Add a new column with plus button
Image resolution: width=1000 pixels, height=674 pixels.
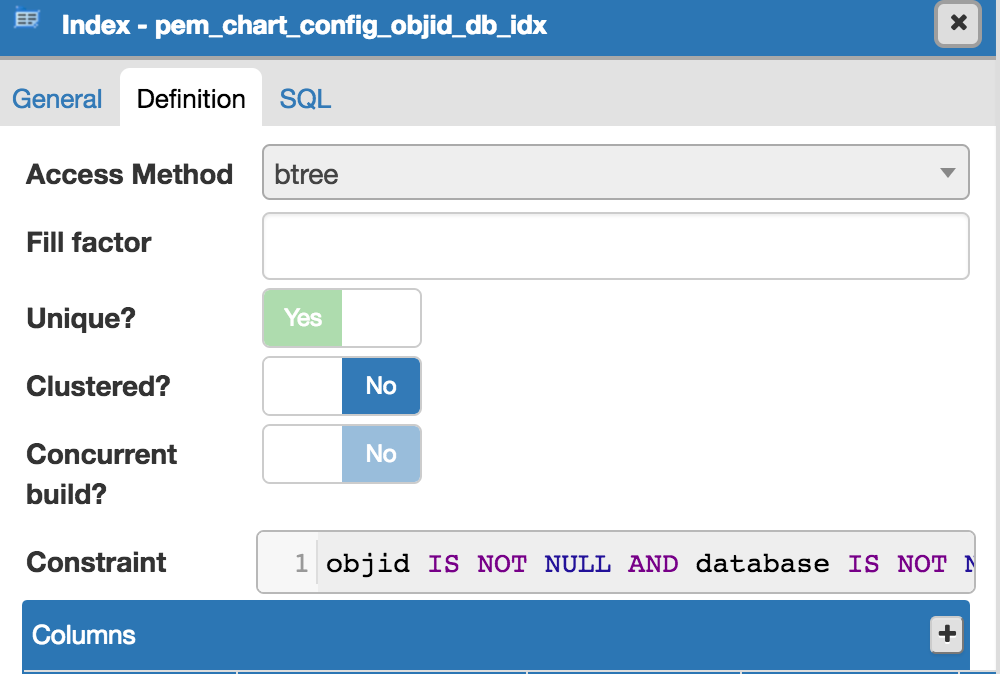945,634
